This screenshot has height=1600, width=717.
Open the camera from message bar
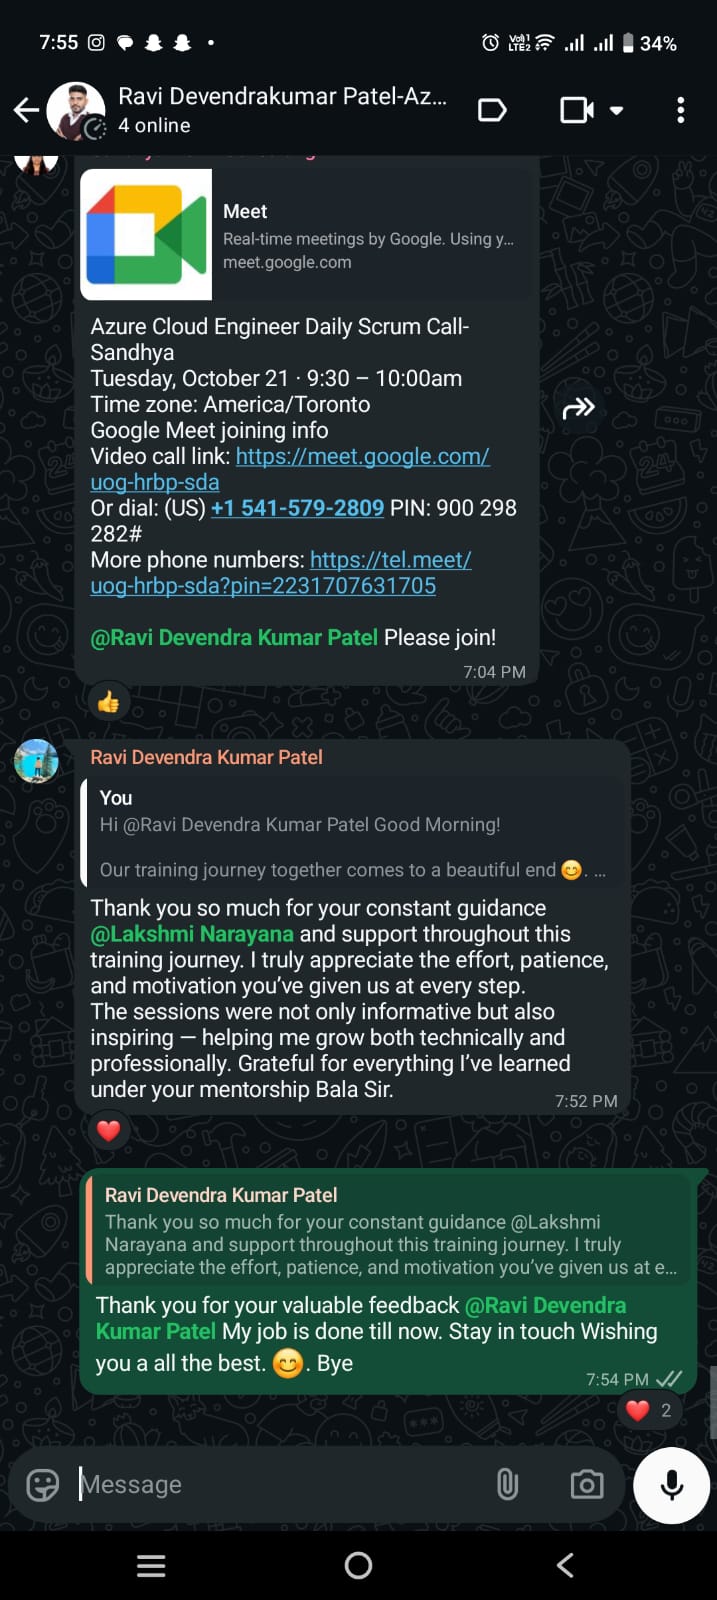pos(586,1485)
